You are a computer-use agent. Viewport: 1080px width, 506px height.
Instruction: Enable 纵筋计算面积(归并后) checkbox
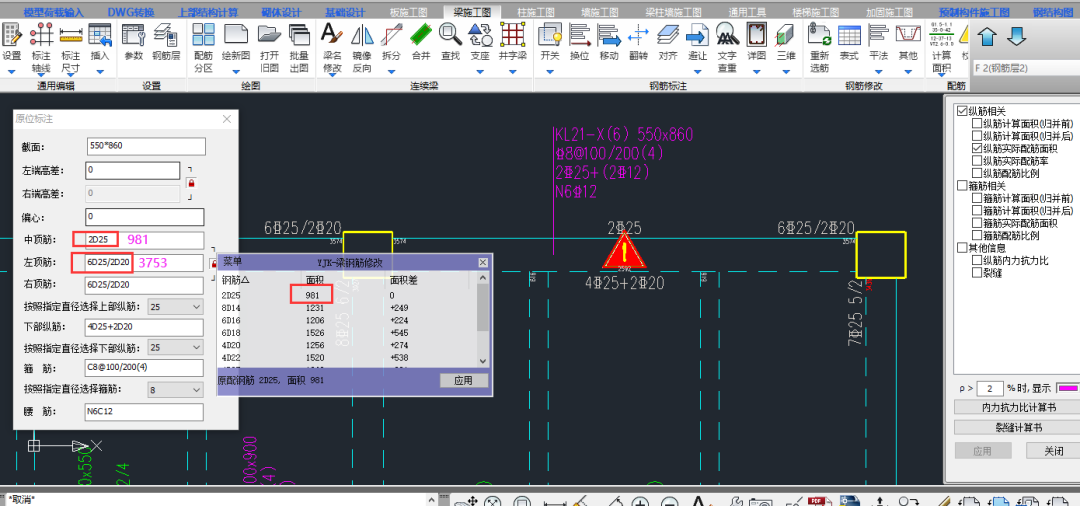[x=977, y=136]
